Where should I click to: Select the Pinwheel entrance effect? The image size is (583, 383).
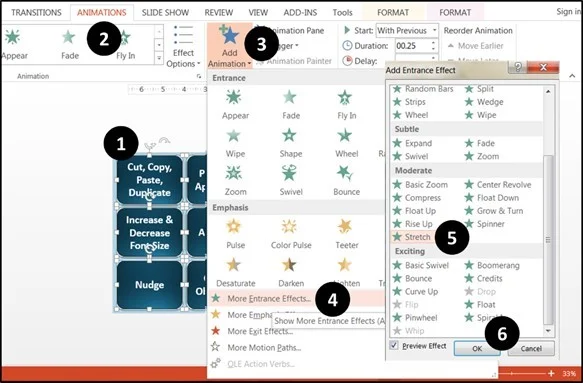point(415,318)
